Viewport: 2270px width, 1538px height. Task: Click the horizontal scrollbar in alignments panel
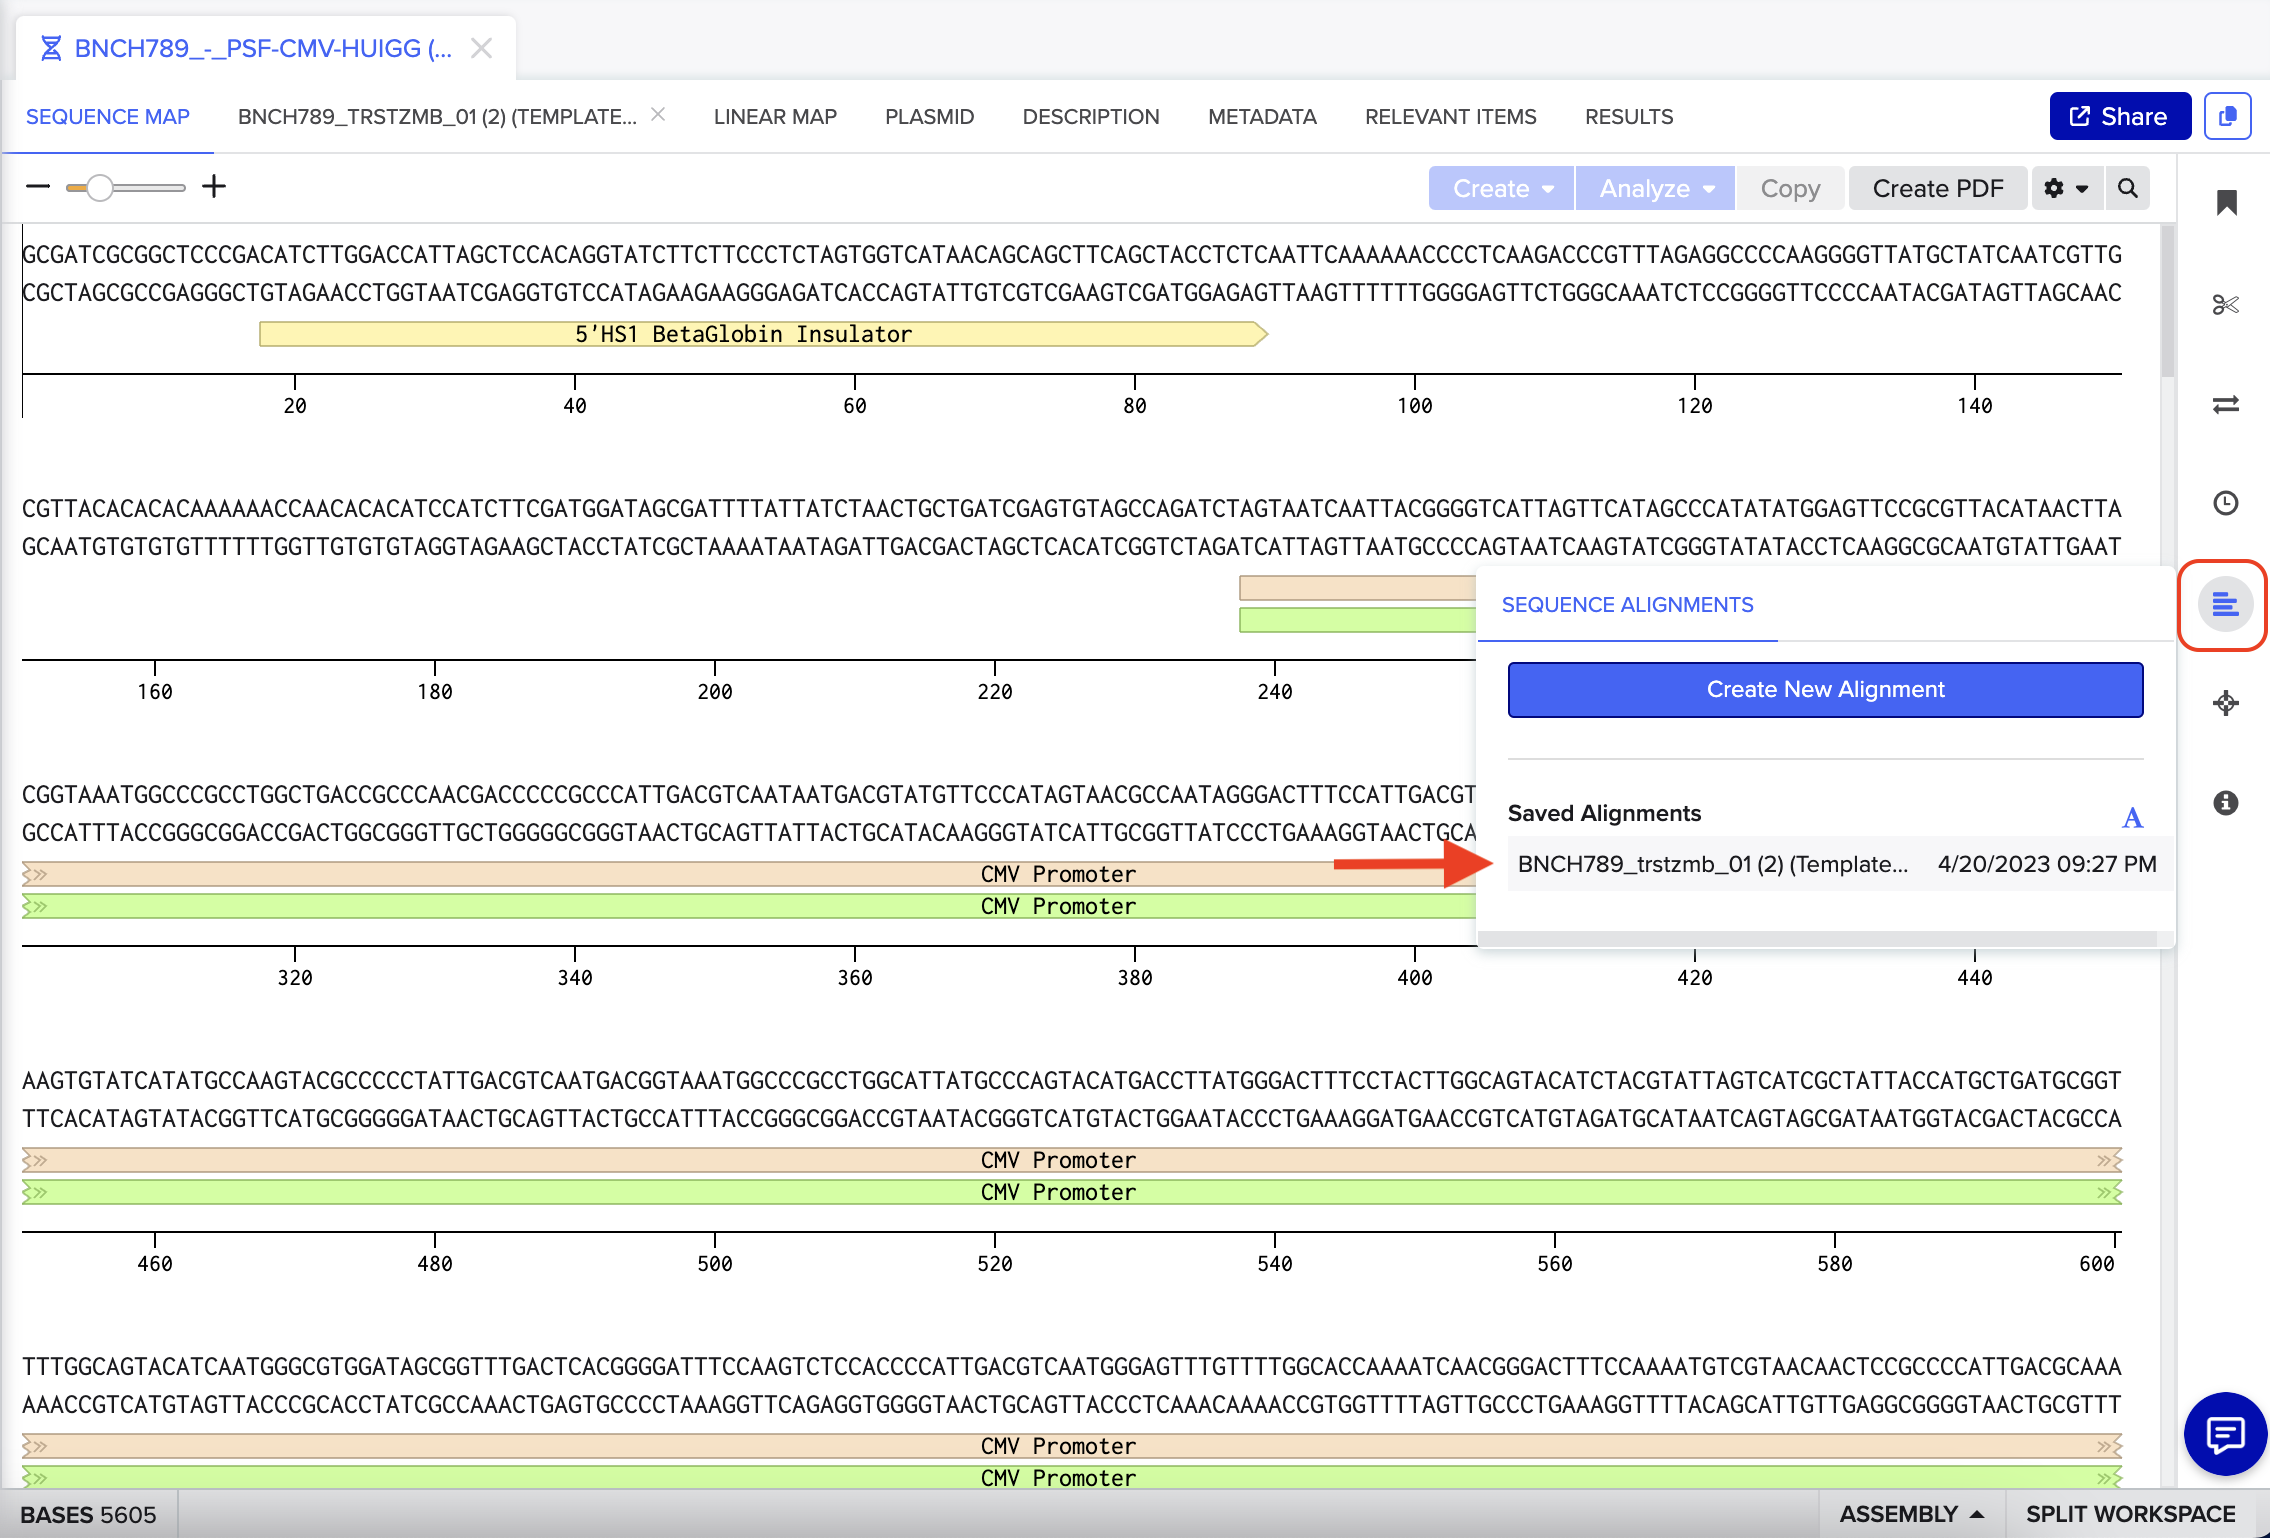tap(1817, 939)
